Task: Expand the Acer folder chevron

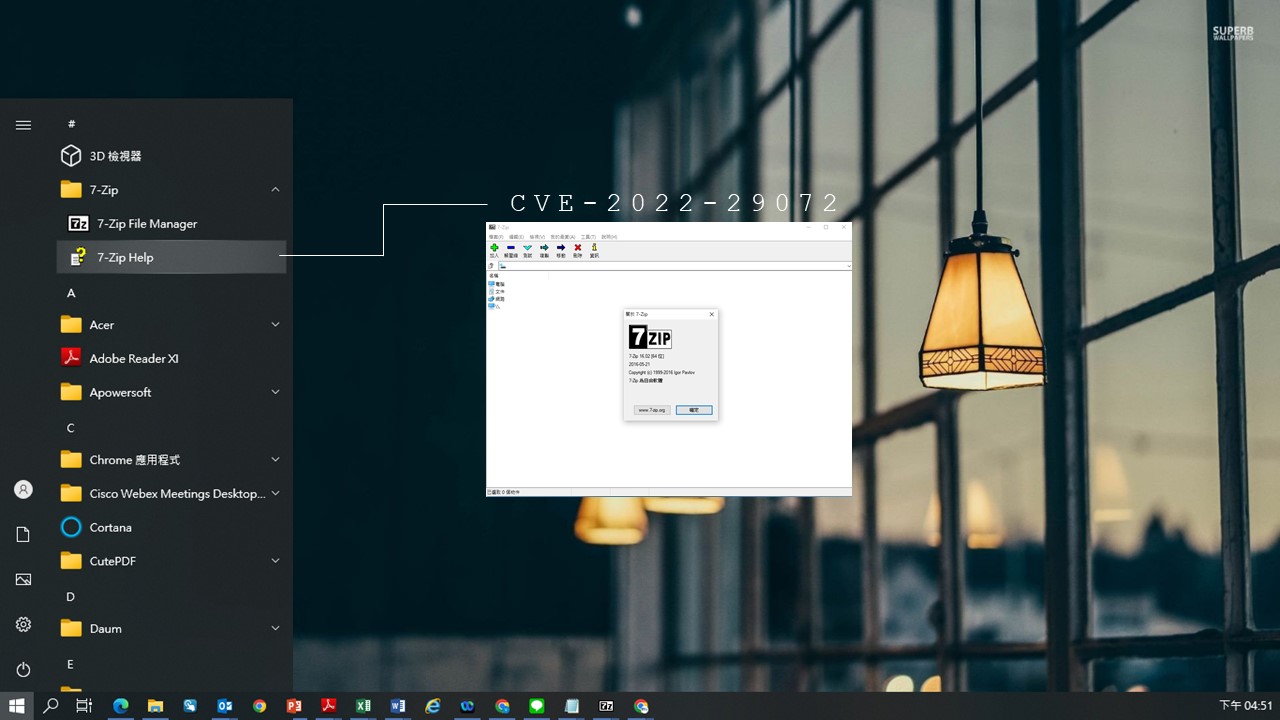Action: click(275, 325)
